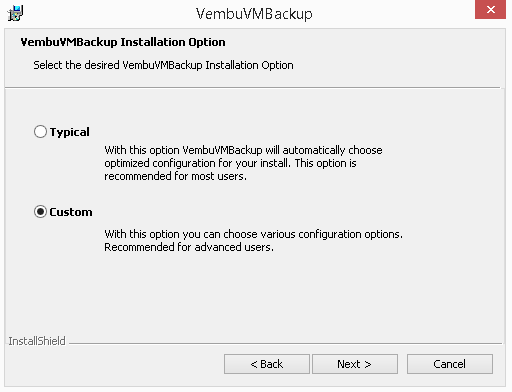This screenshot has width=512, height=392.
Task: Go to previous step with Back button
Action: coord(267,364)
